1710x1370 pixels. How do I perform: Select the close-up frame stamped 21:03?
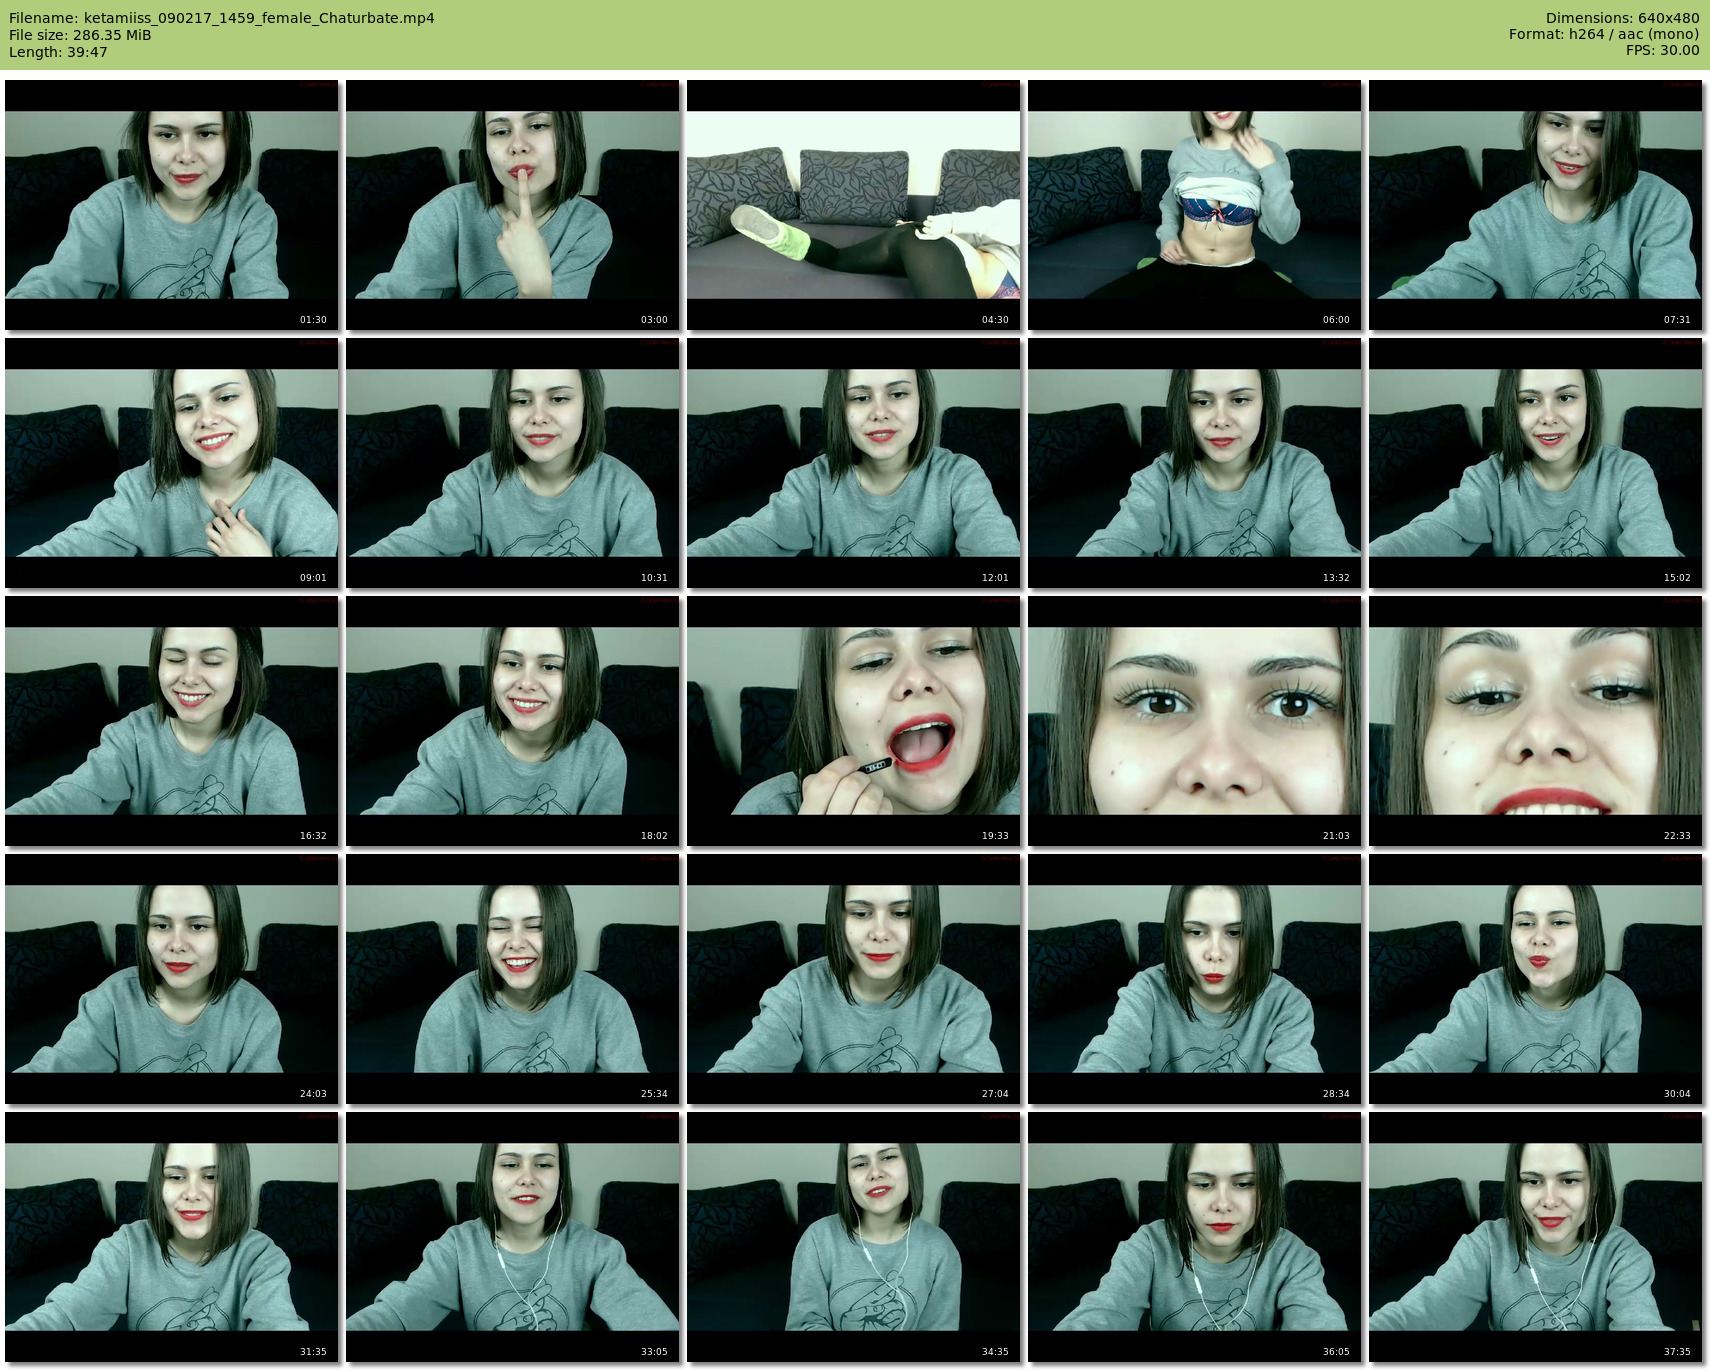tap(1195, 721)
